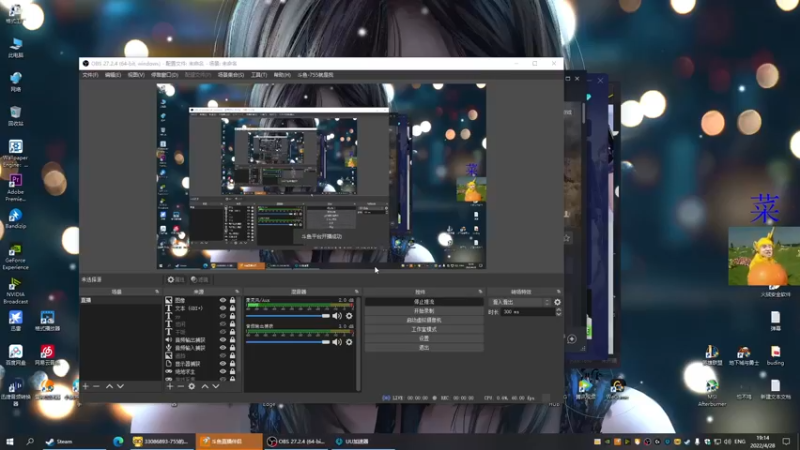Viewport: 800px width, 450px height.
Task: Toggle lock on 显示器捕获 source
Action: click(232, 364)
